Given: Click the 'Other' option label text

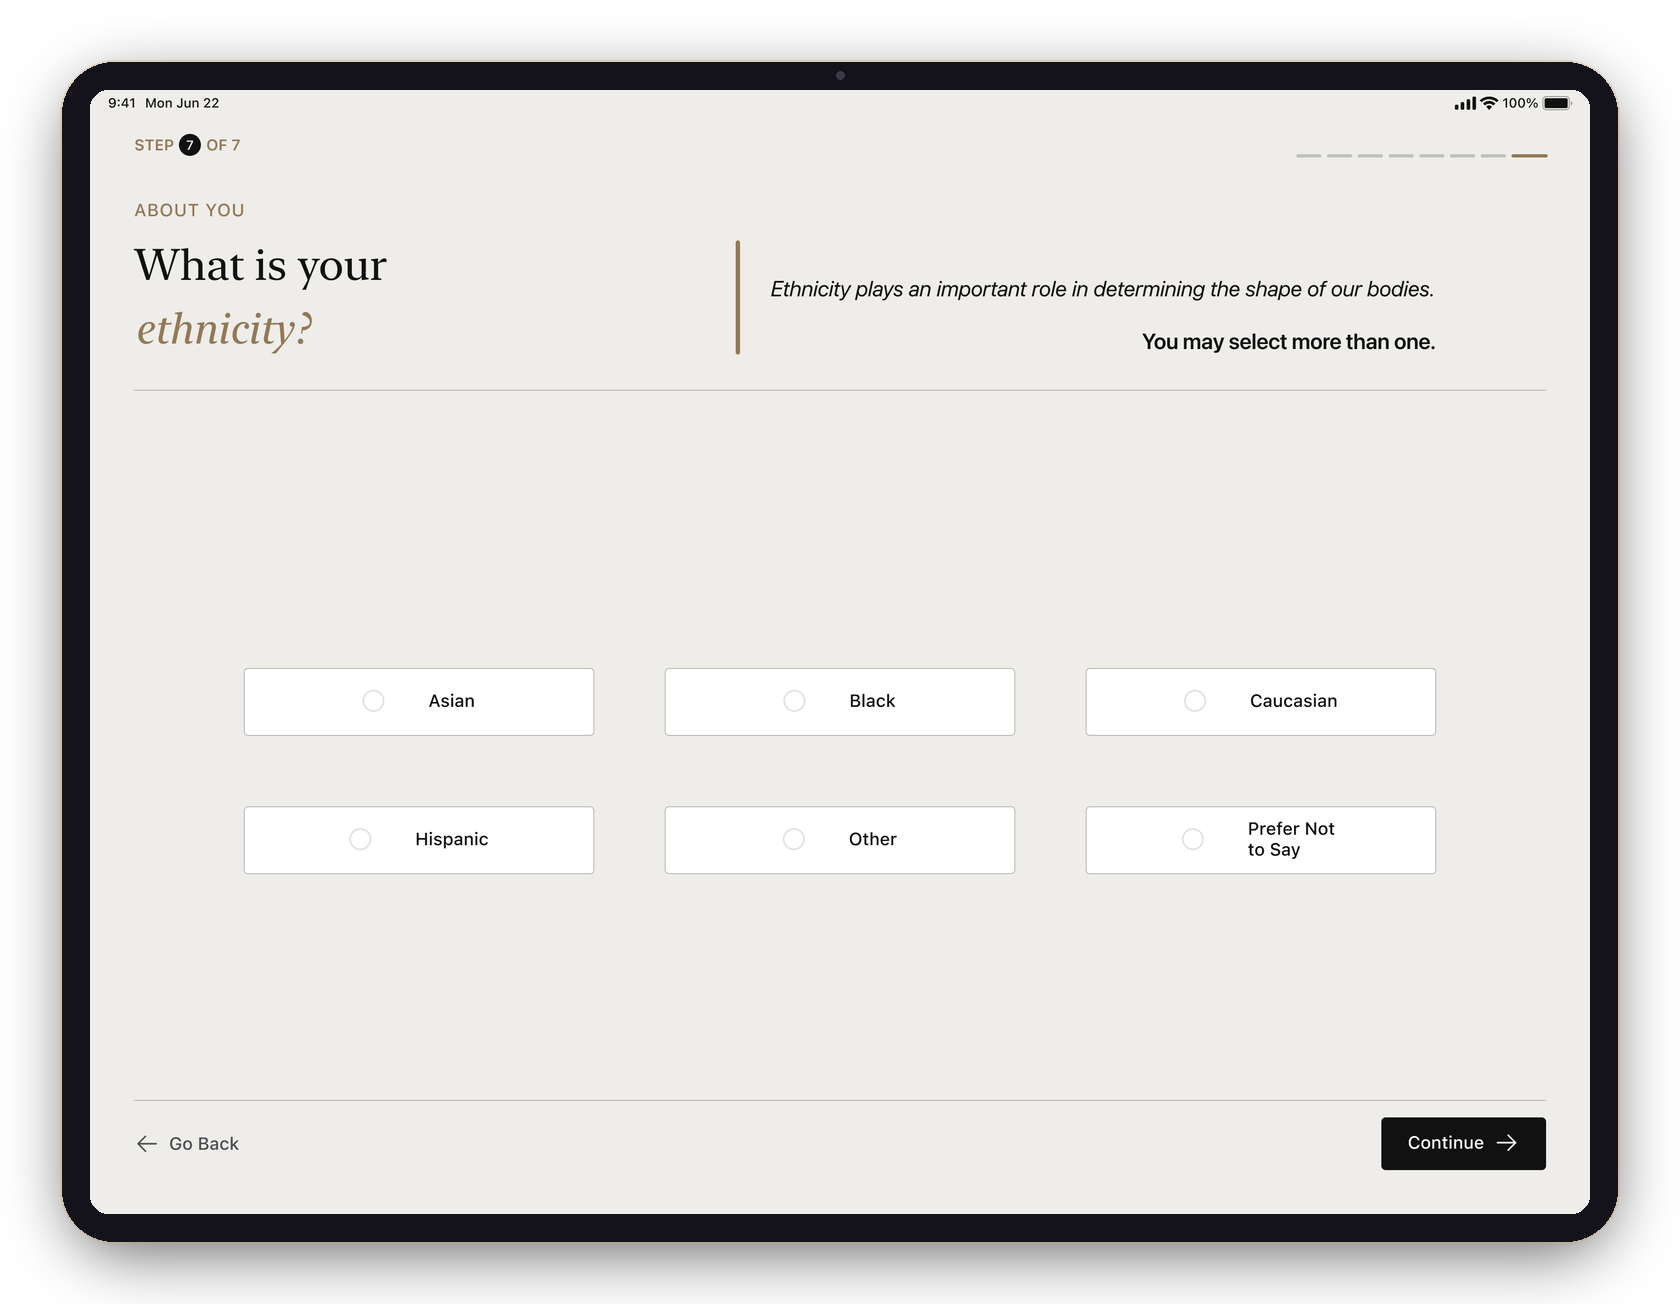Looking at the screenshot, I should click(x=873, y=839).
